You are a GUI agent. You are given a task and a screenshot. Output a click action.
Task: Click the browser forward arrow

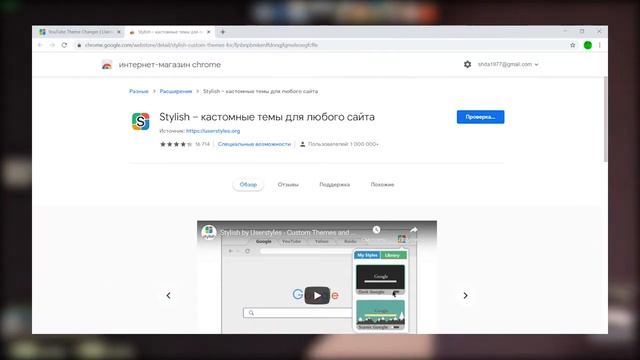52,45
